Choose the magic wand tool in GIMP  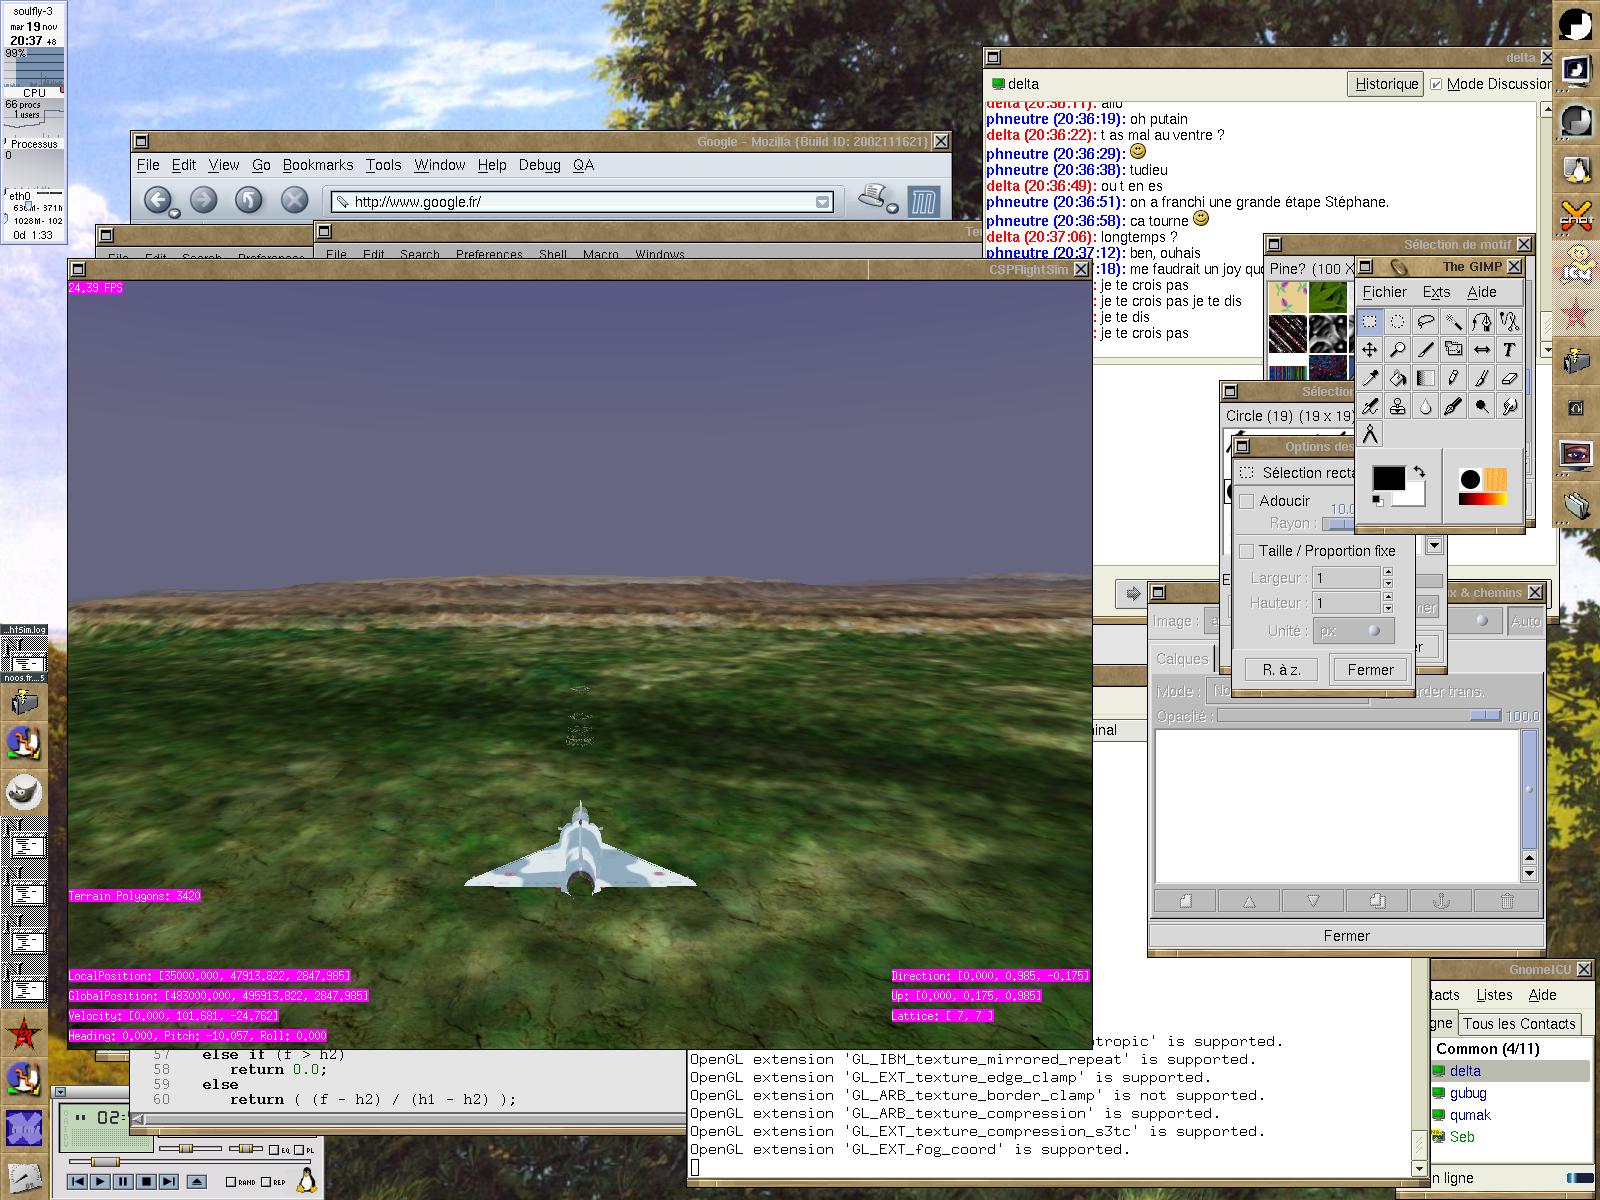point(1453,321)
